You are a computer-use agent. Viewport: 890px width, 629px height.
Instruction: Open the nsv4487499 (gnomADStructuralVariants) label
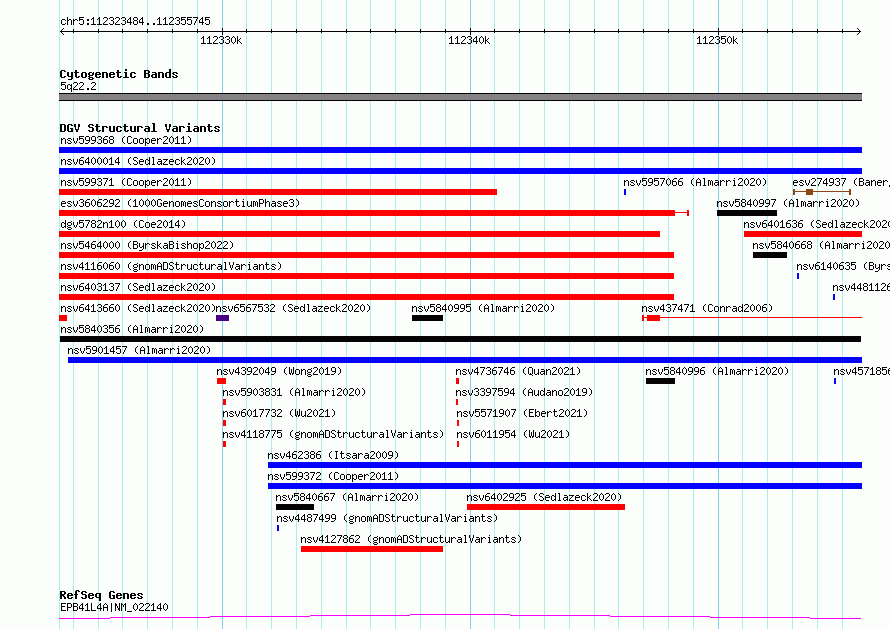tap(387, 518)
